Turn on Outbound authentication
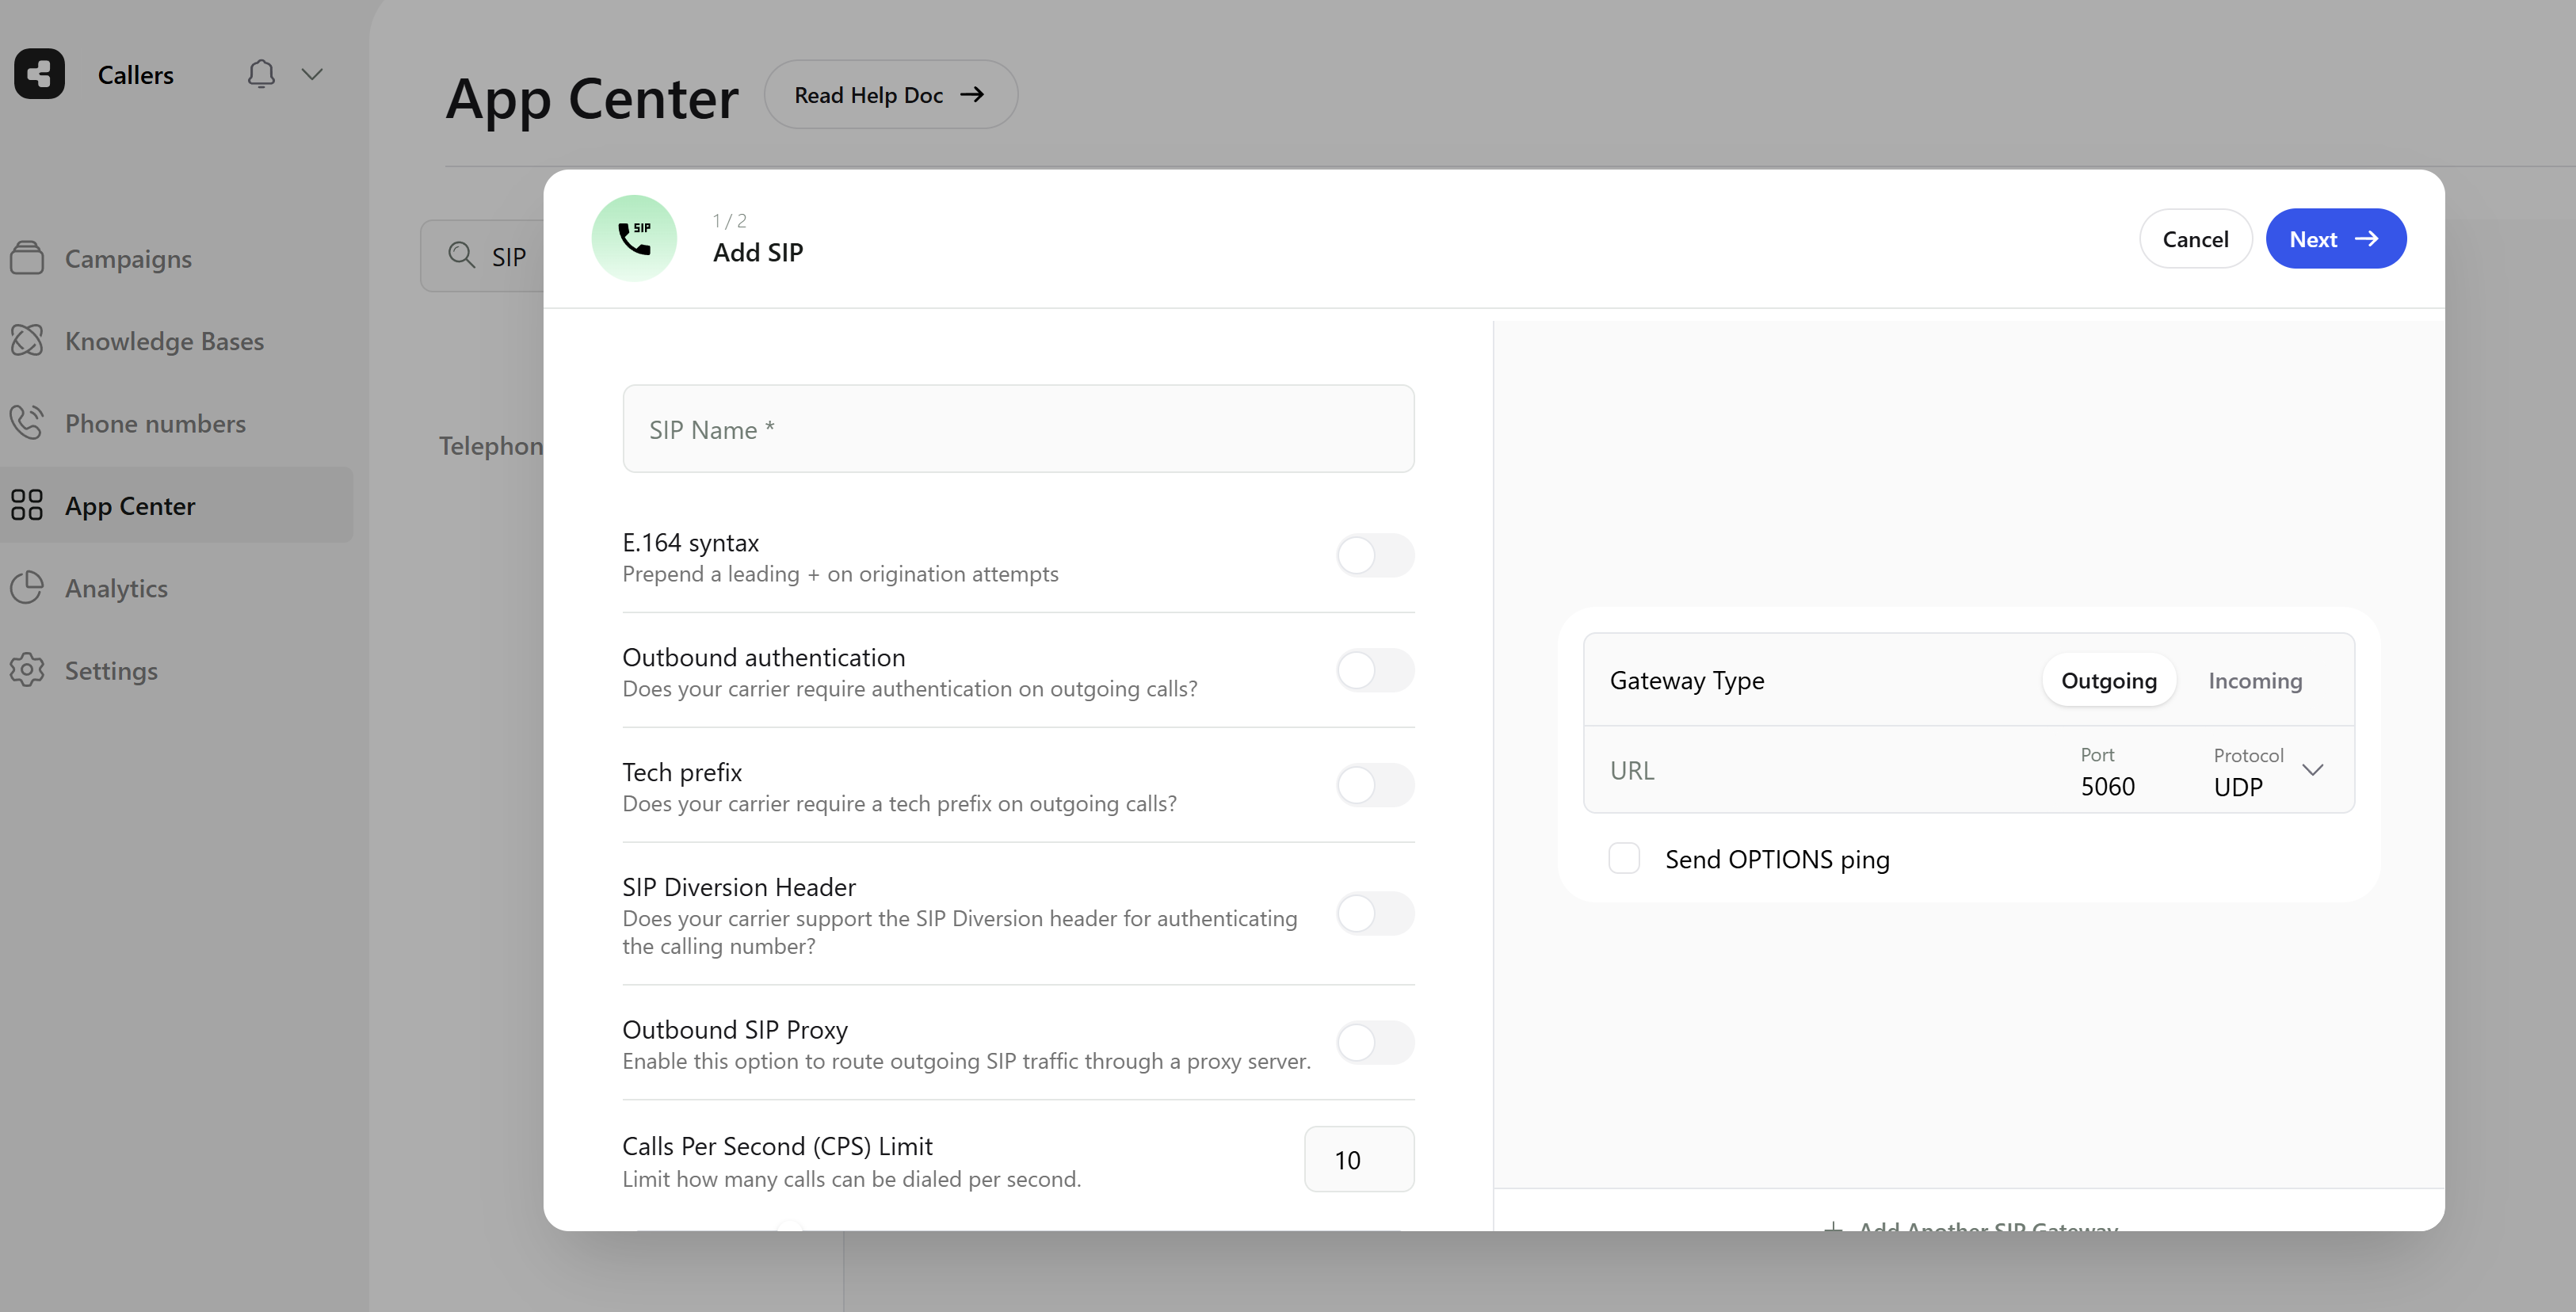2576x1312 pixels. click(1375, 670)
